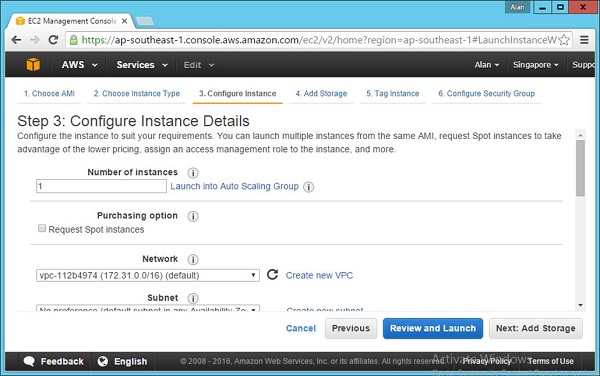Click the Review and Launch button
Viewport: 600px width, 376px height.
click(x=433, y=328)
